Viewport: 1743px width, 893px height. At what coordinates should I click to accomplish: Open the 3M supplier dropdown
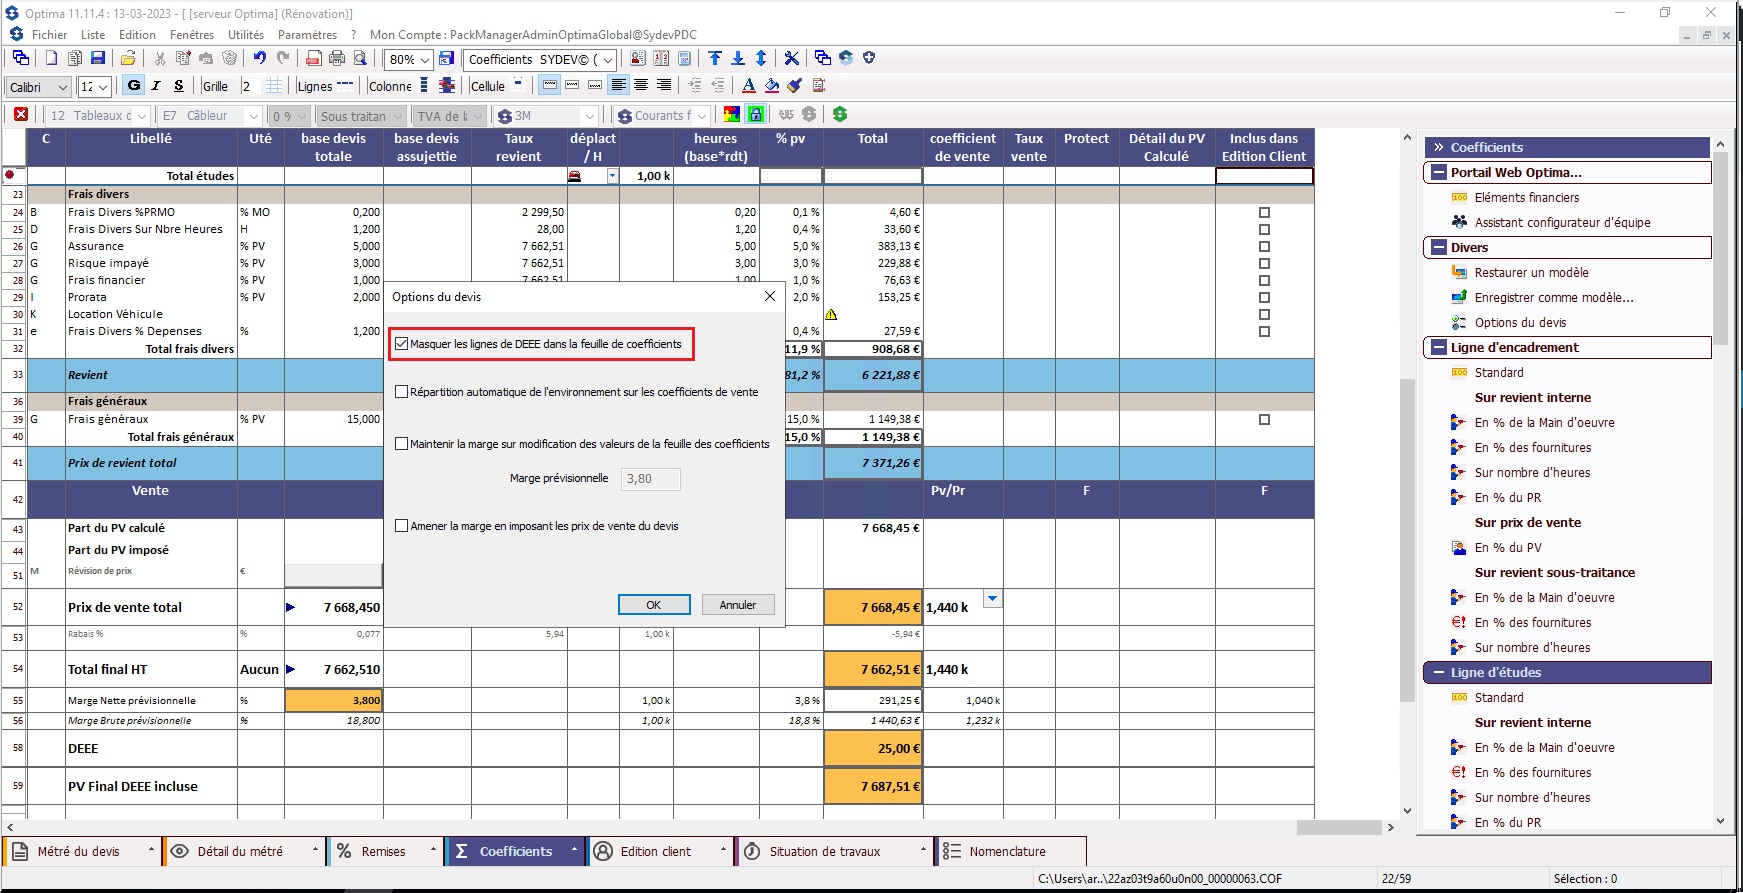(590, 116)
